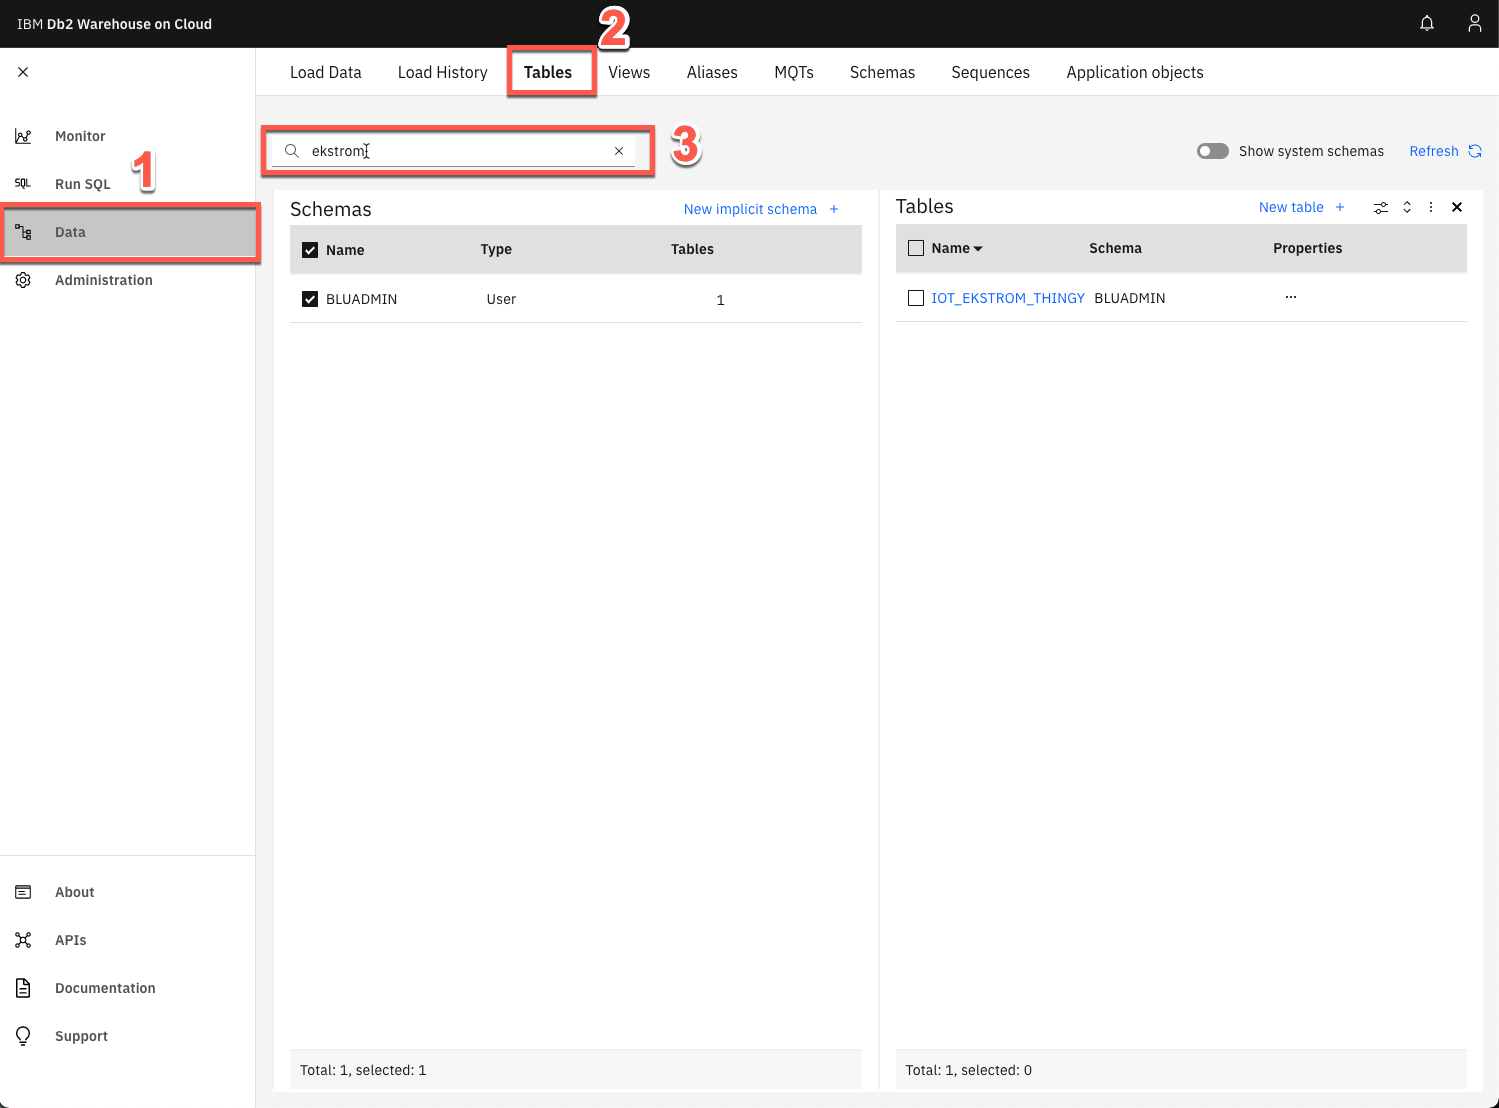Click the New implicit schema link

coord(750,209)
